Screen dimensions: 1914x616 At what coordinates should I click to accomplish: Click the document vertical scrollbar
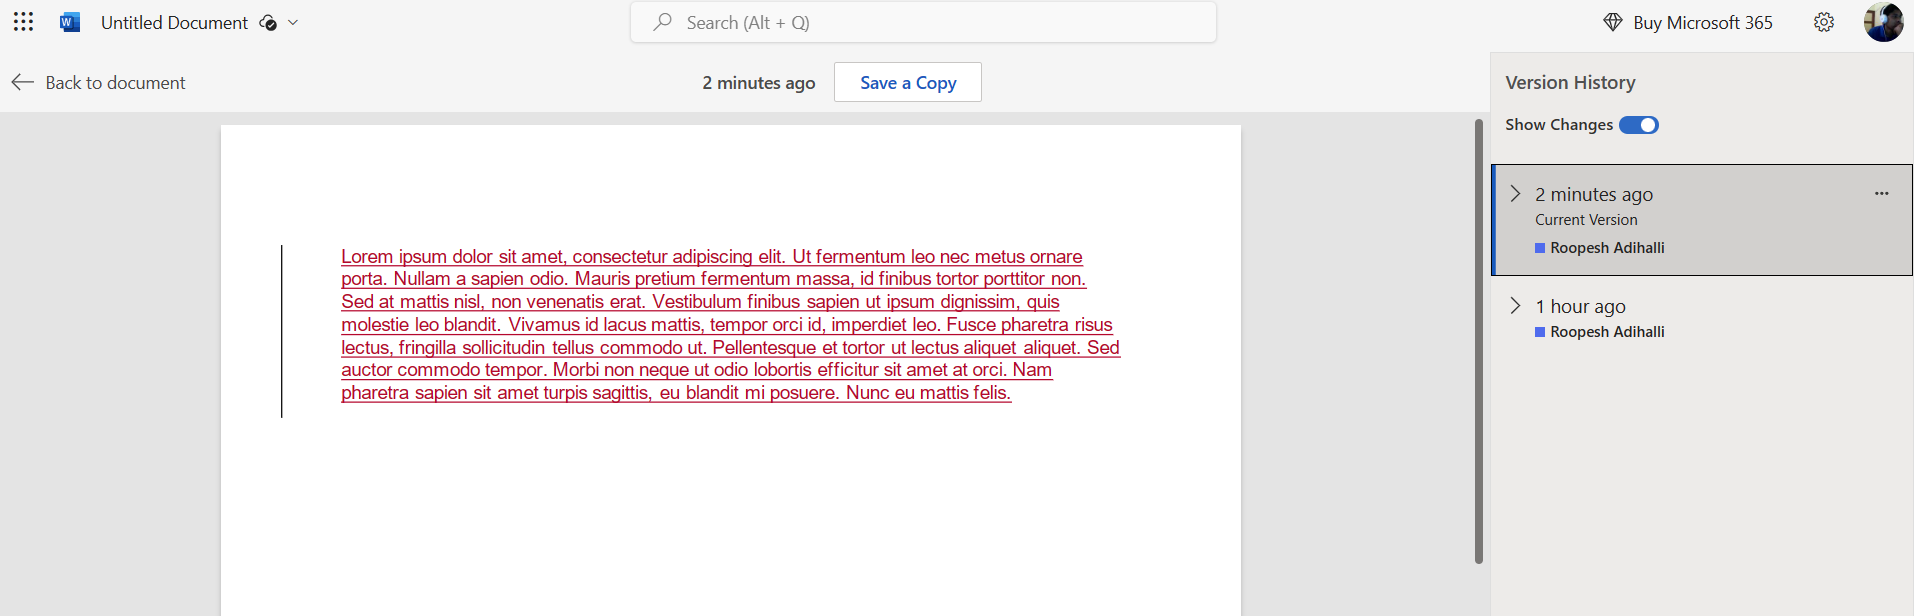pyautogui.click(x=1478, y=340)
